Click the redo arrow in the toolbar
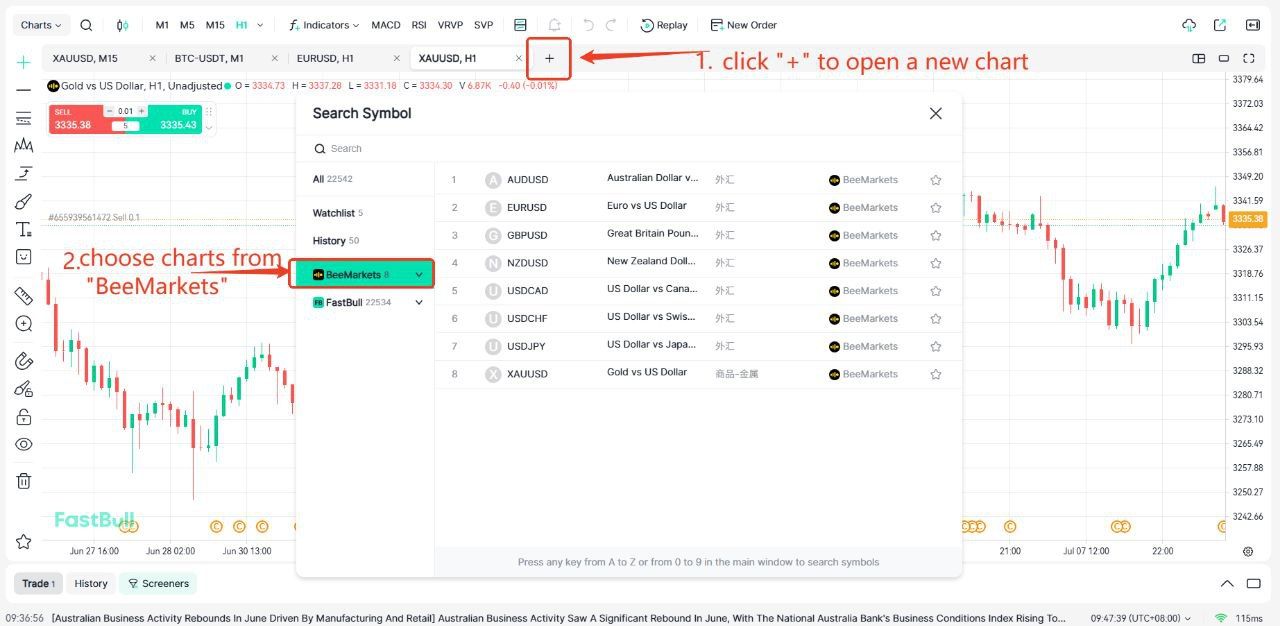This screenshot has width=1280, height=626. [611, 25]
